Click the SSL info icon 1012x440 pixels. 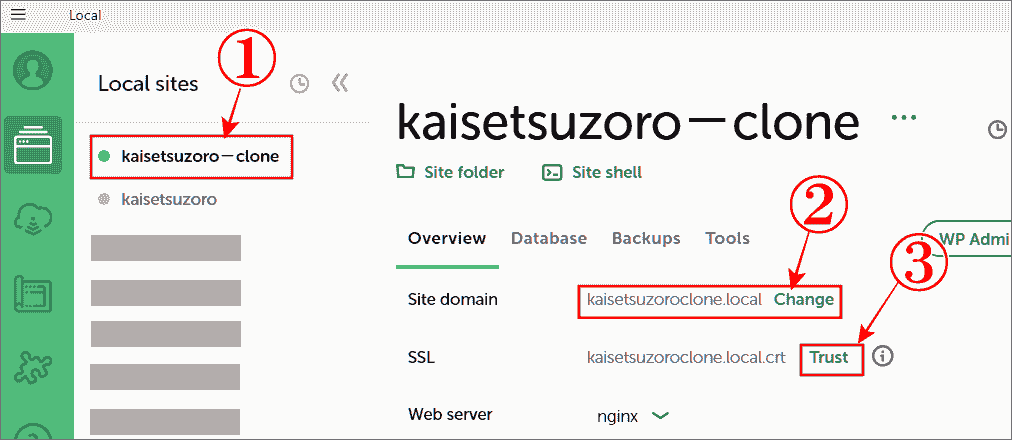point(882,356)
